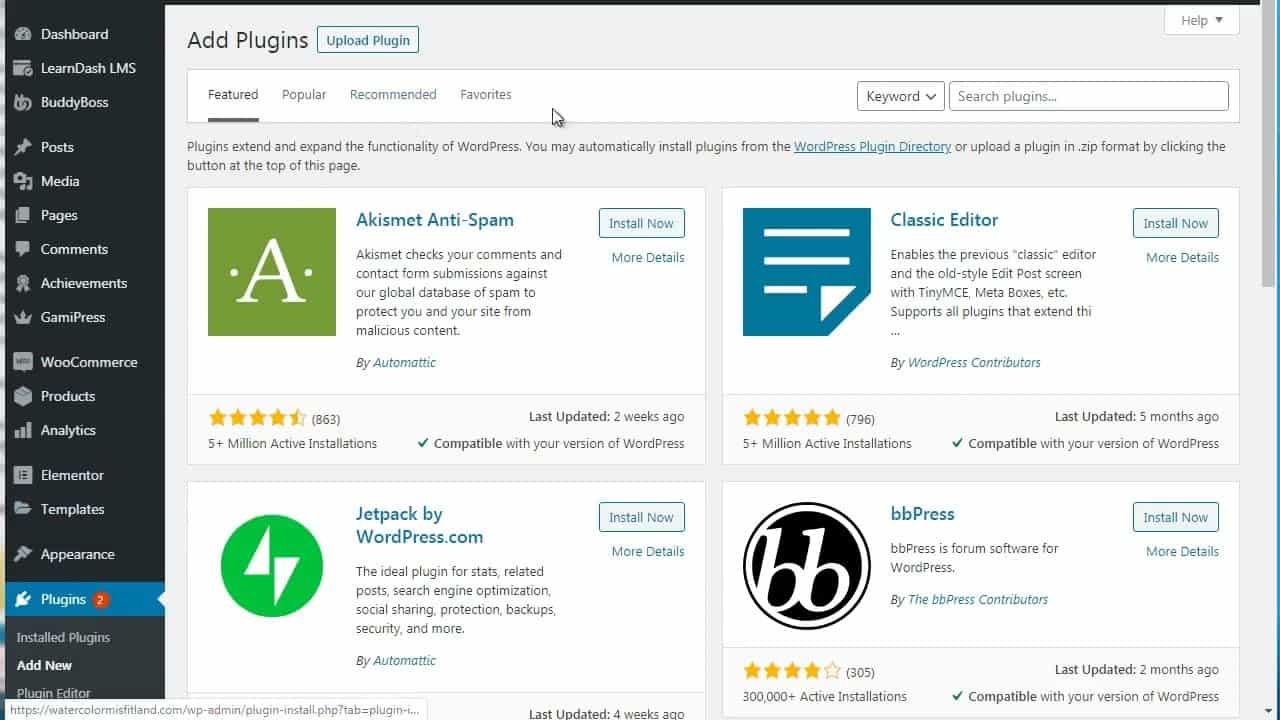This screenshot has width=1280, height=720.
Task: View More Details for Akismet Anti-Spam
Action: (x=648, y=257)
